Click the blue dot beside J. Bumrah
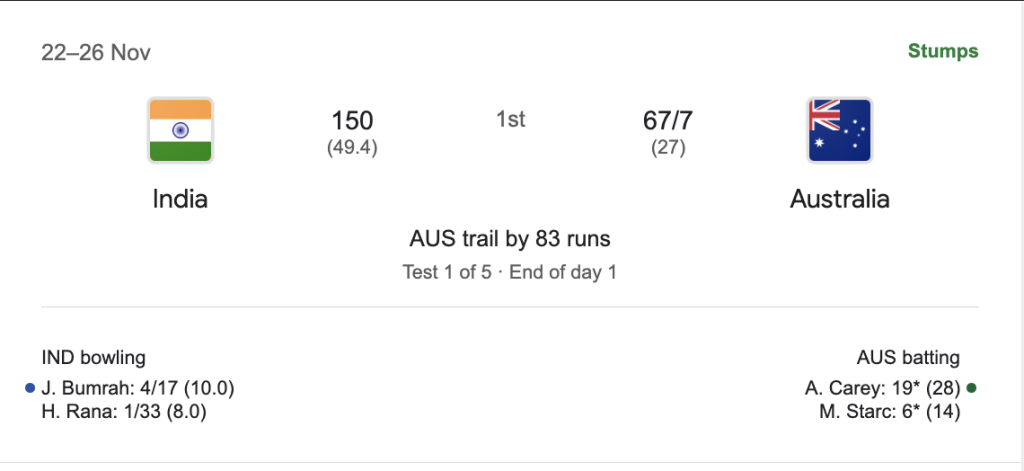 coord(30,388)
